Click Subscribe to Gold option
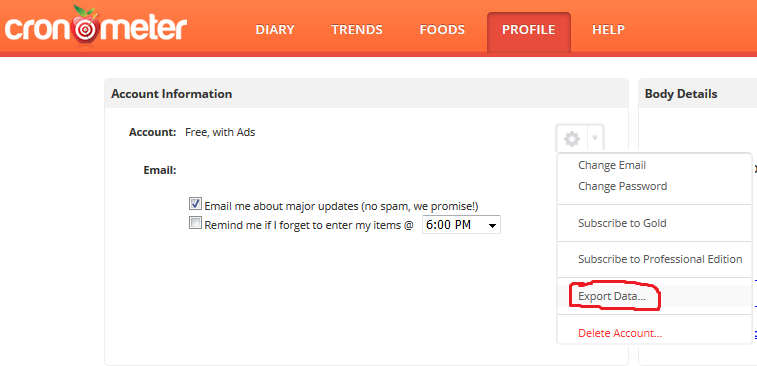Screen dimensions: 757x366 click(622, 223)
